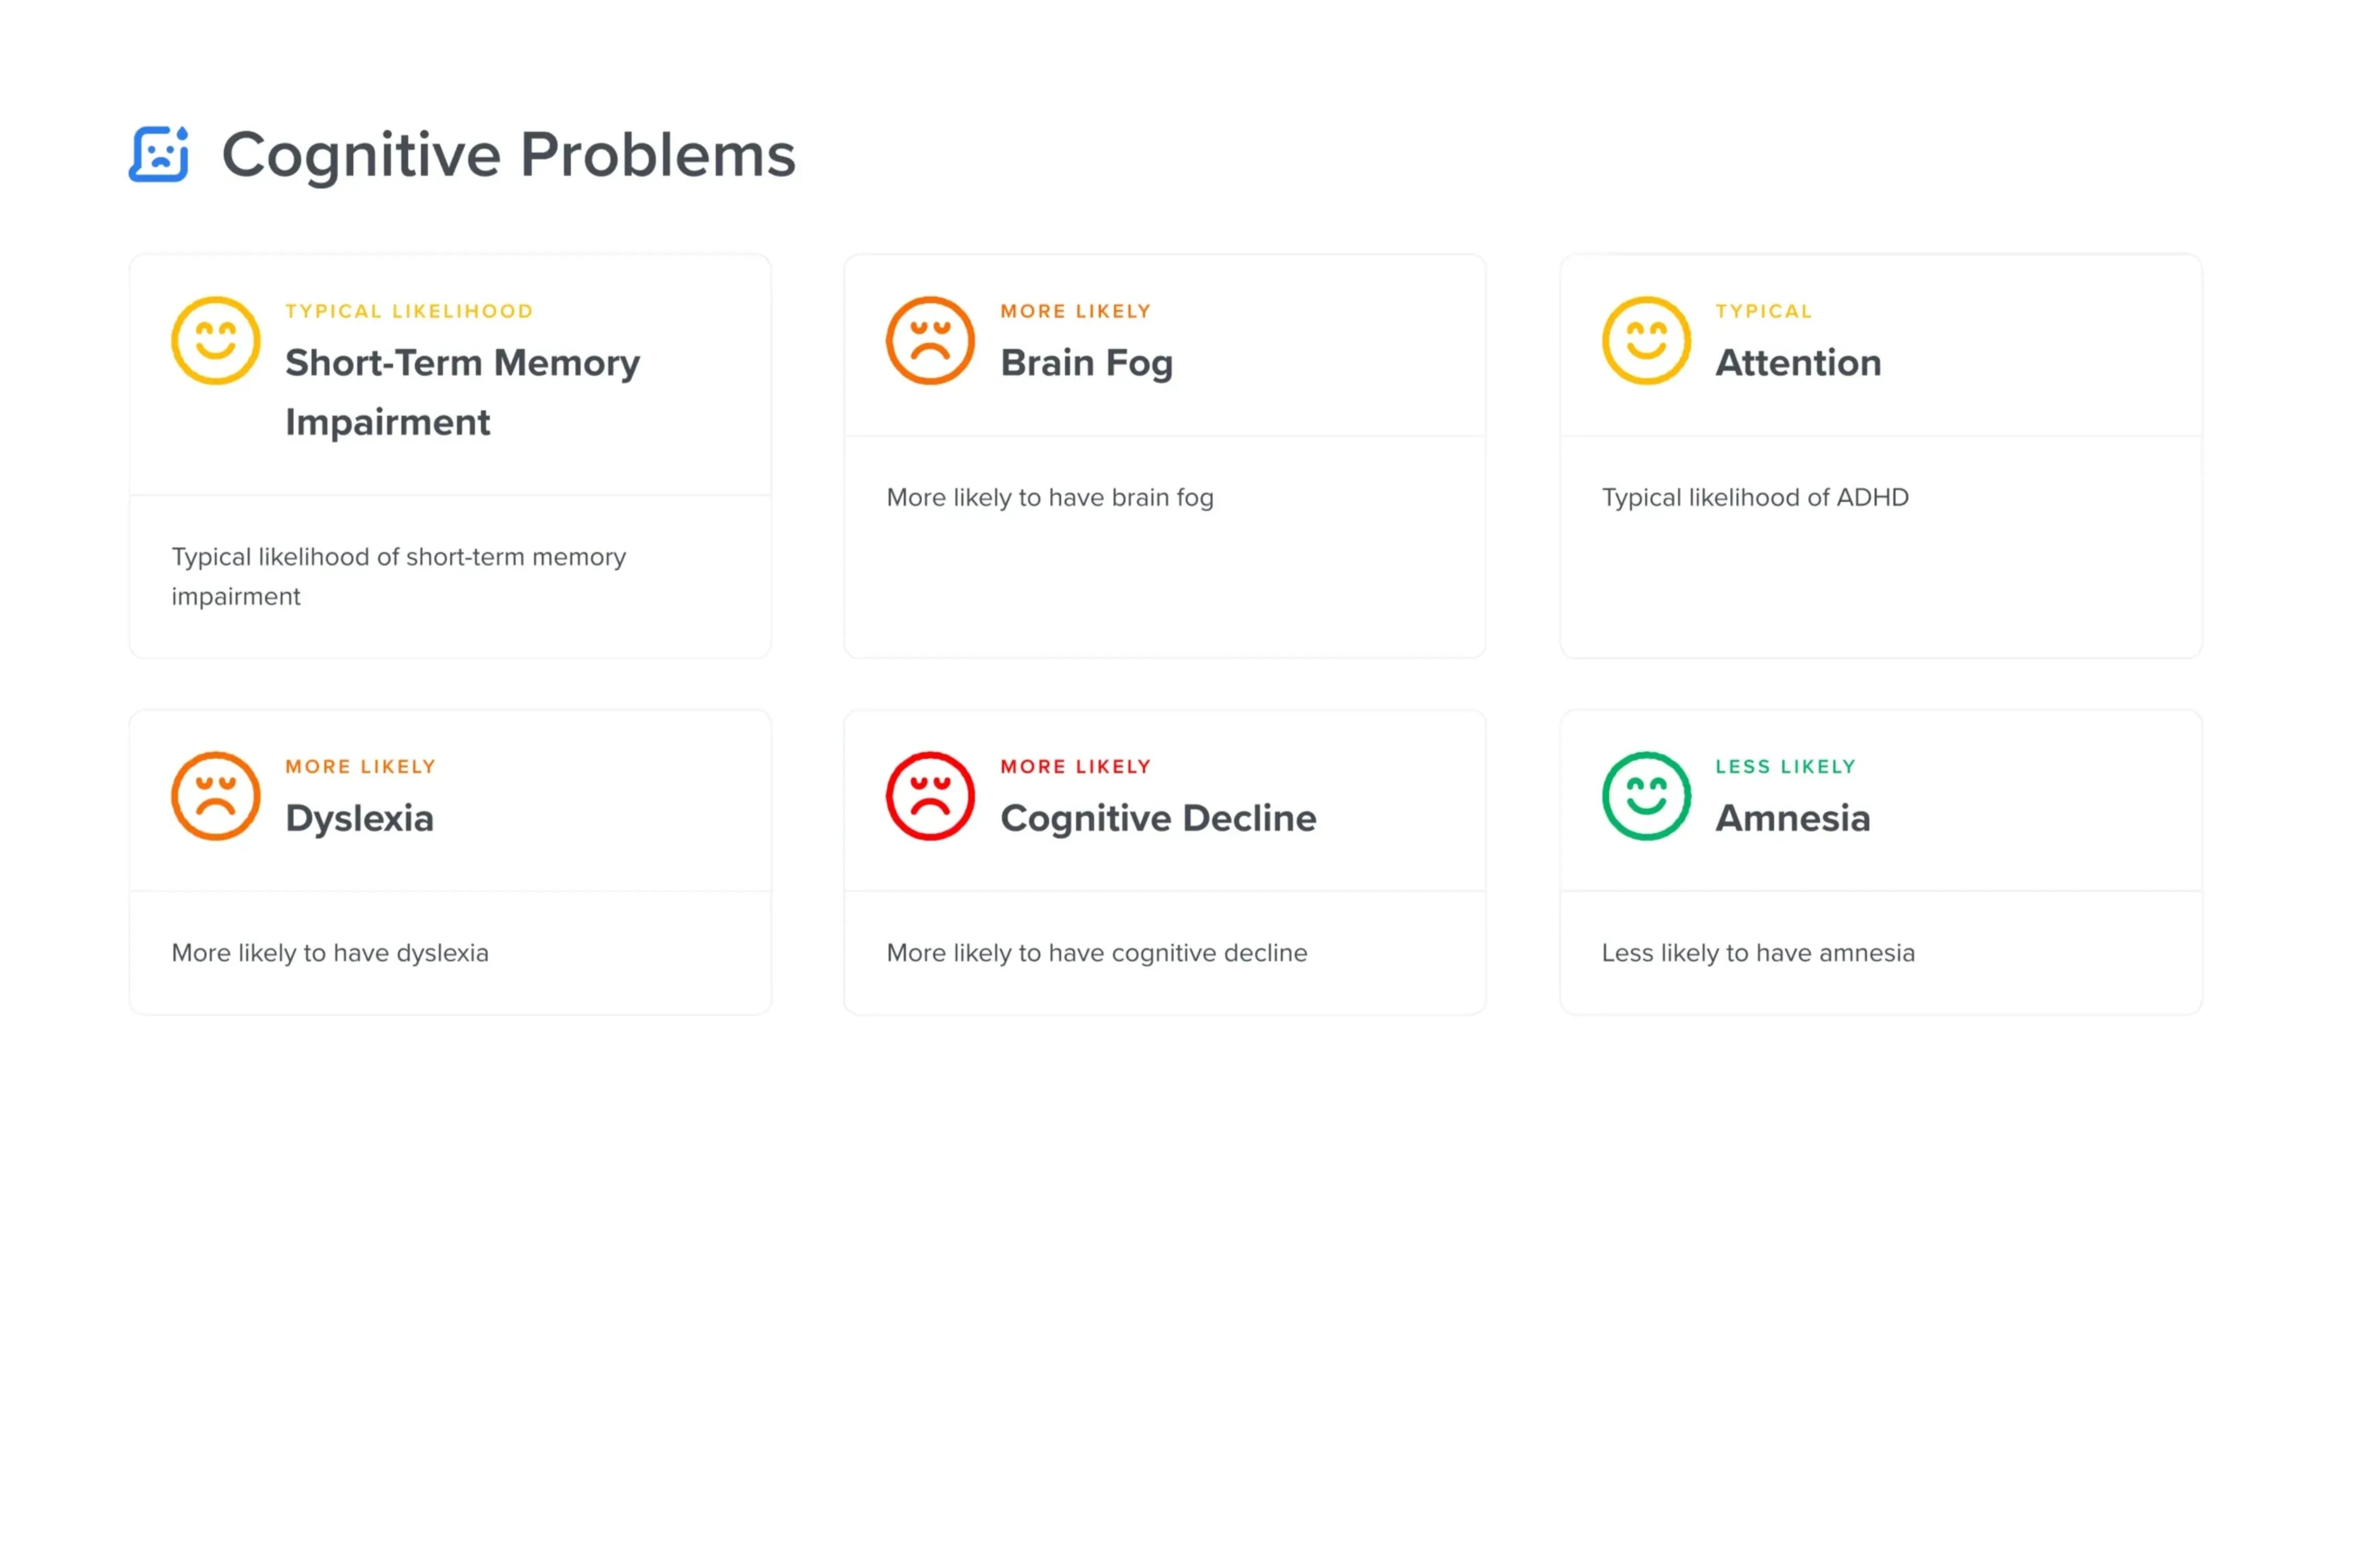Select the Attention card heading
The width and height of the screenshot is (2353, 1568).
coord(1797,362)
